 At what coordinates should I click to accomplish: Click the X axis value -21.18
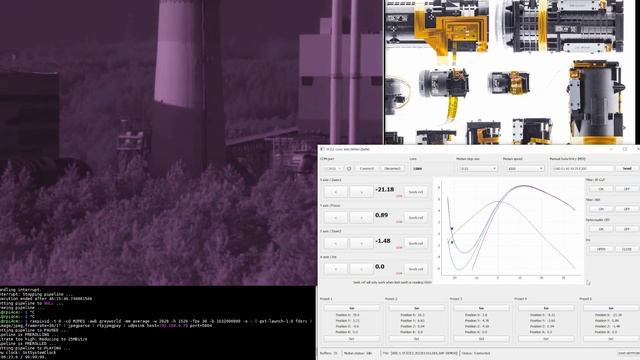click(384, 189)
